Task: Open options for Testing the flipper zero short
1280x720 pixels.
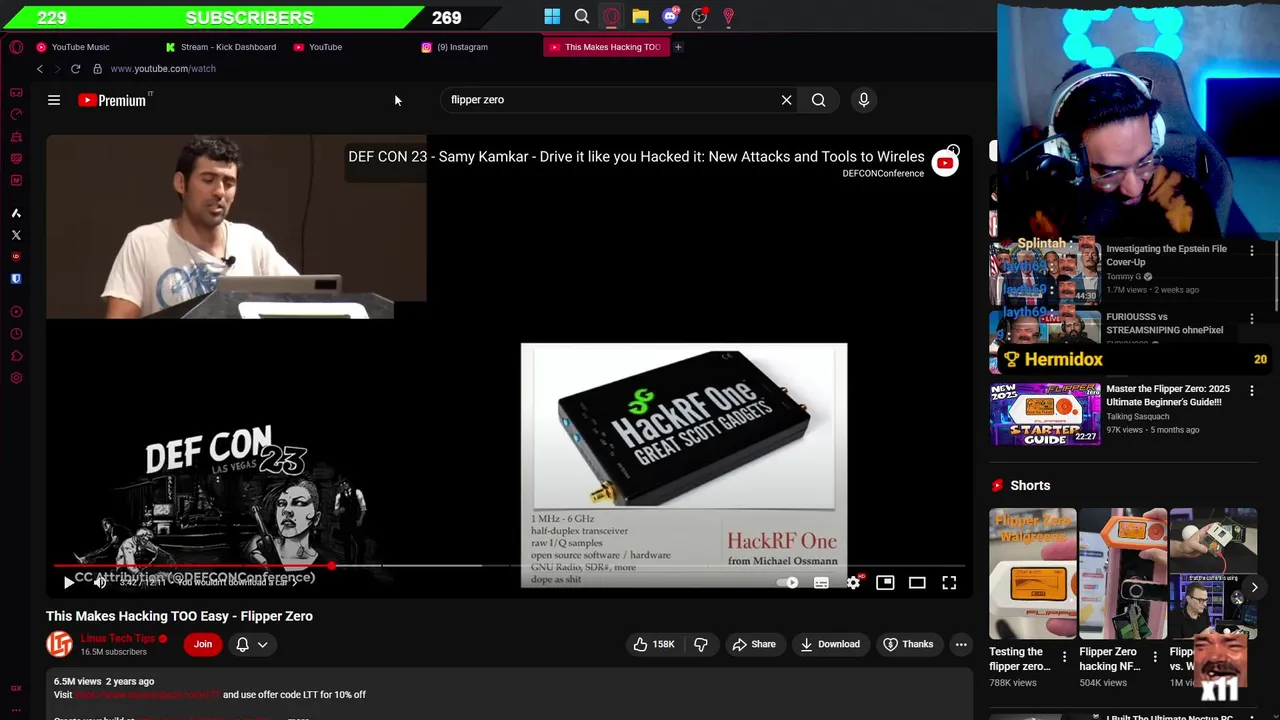Action: pyautogui.click(x=1064, y=658)
